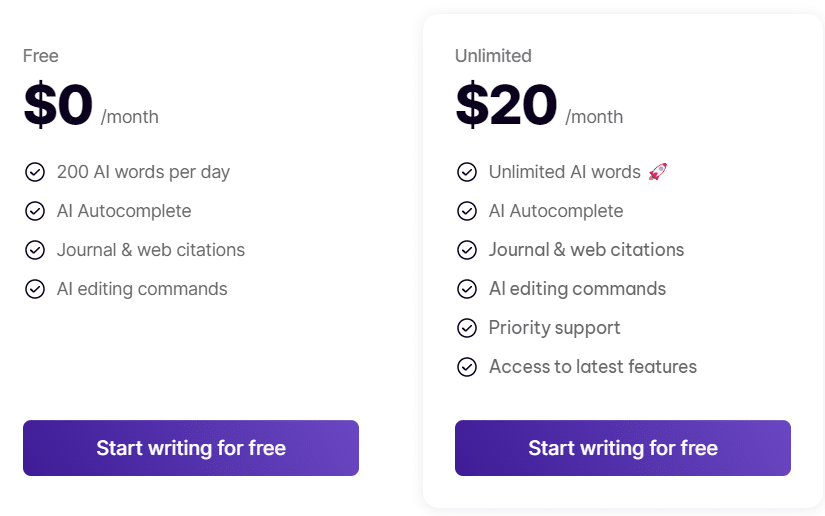Click the $0 per month price
The image size is (825, 516).
point(90,105)
